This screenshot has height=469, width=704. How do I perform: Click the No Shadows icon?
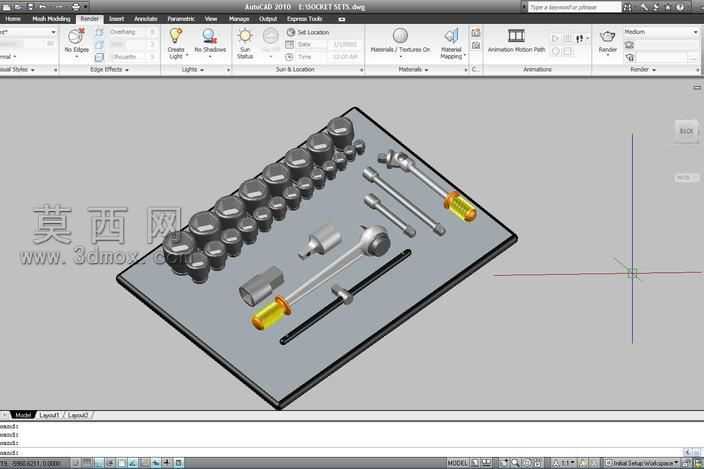tap(210, 36)
